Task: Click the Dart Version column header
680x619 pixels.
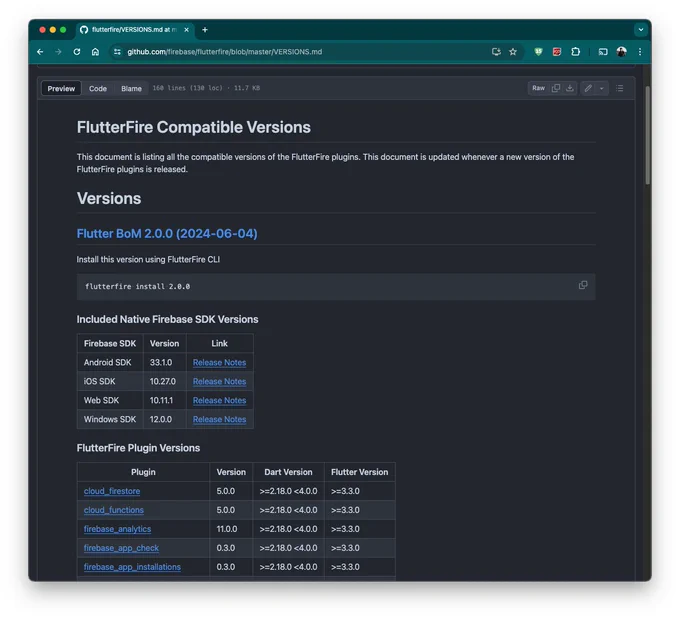Action: click(288, 472)
